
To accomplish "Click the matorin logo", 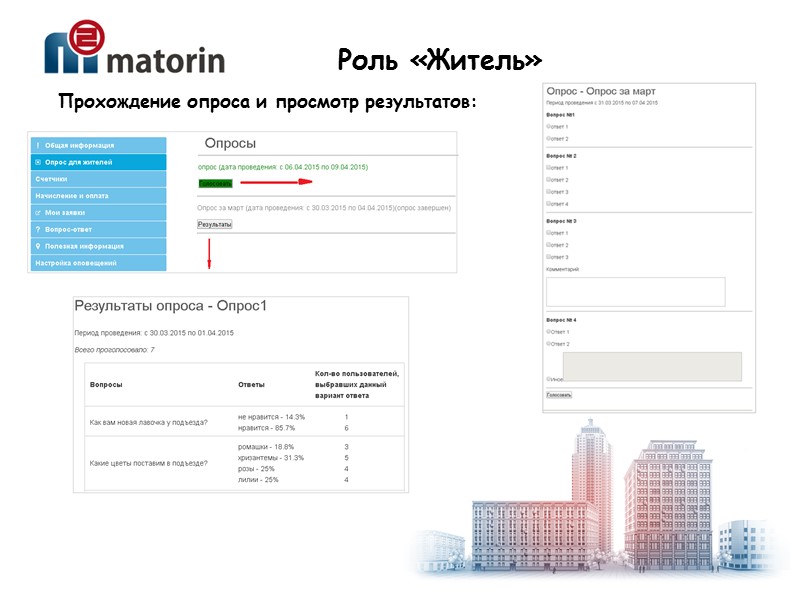I will point(135,47).
